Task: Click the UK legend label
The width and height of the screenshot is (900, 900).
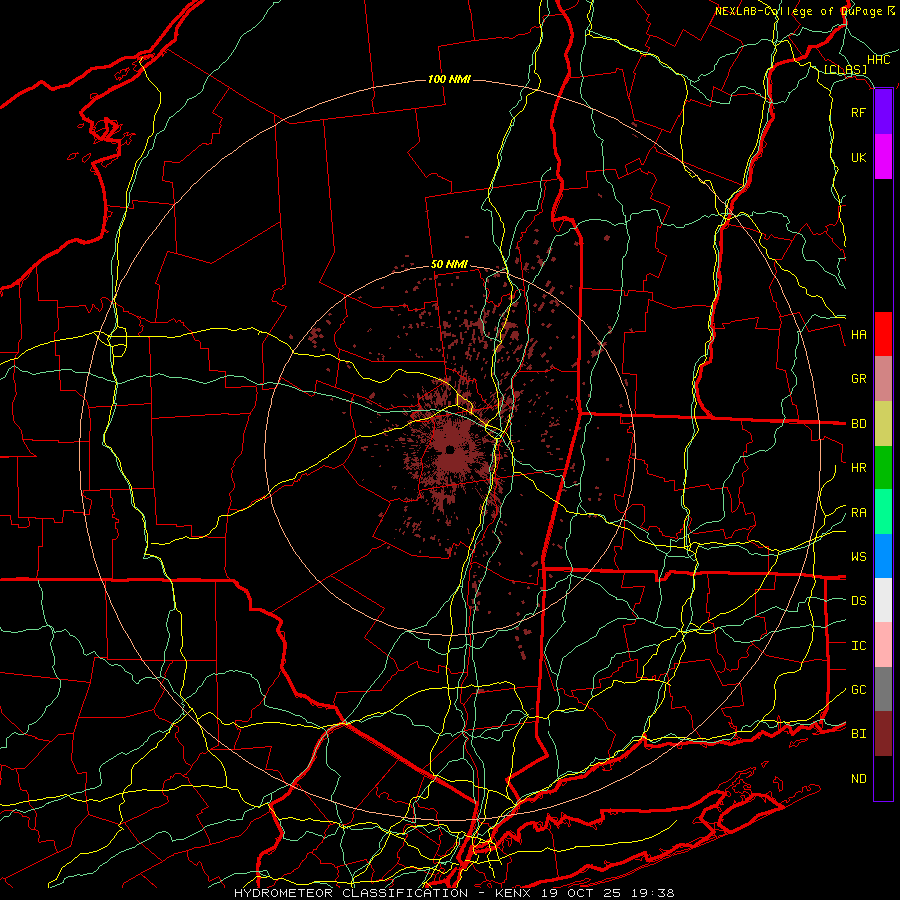Action: tap(858, 157)
